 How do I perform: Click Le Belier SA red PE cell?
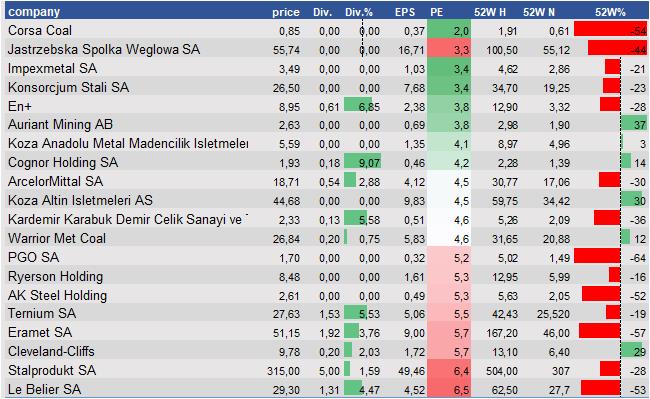pyautogui.click(x=449, y=388)
